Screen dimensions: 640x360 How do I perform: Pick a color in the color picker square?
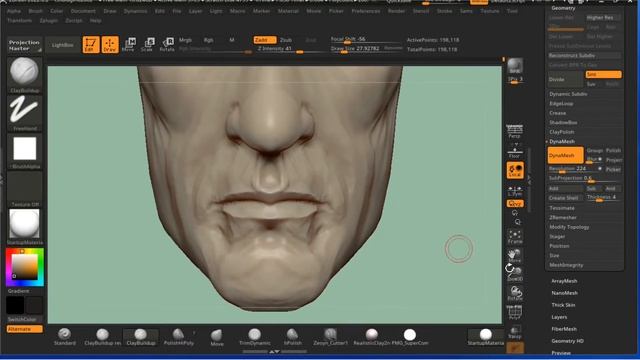pyautogui.click(x=24, y=267)
